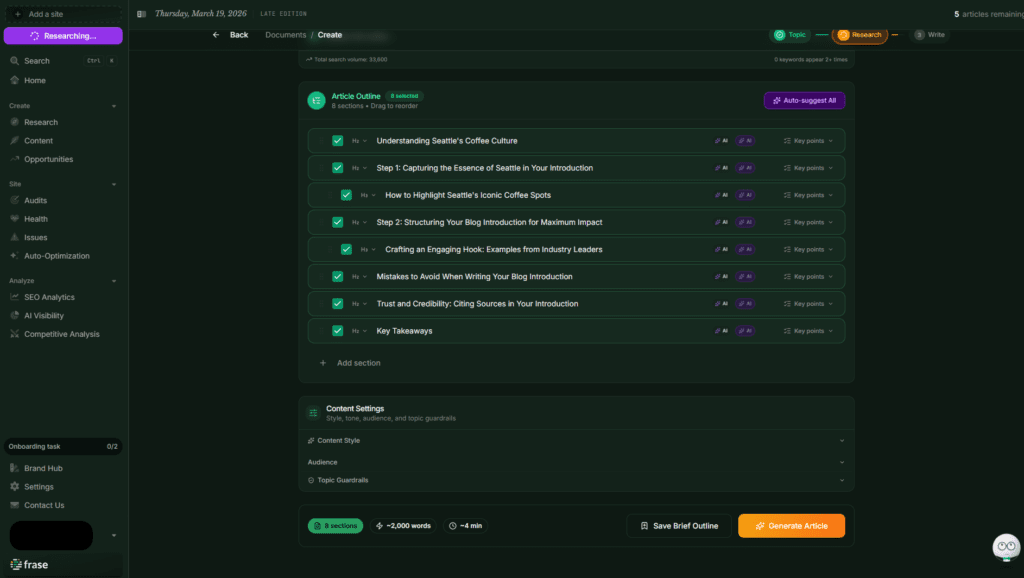
Task: Click the Brand Hub sidebar icon
Action: (x=15, y=468)
